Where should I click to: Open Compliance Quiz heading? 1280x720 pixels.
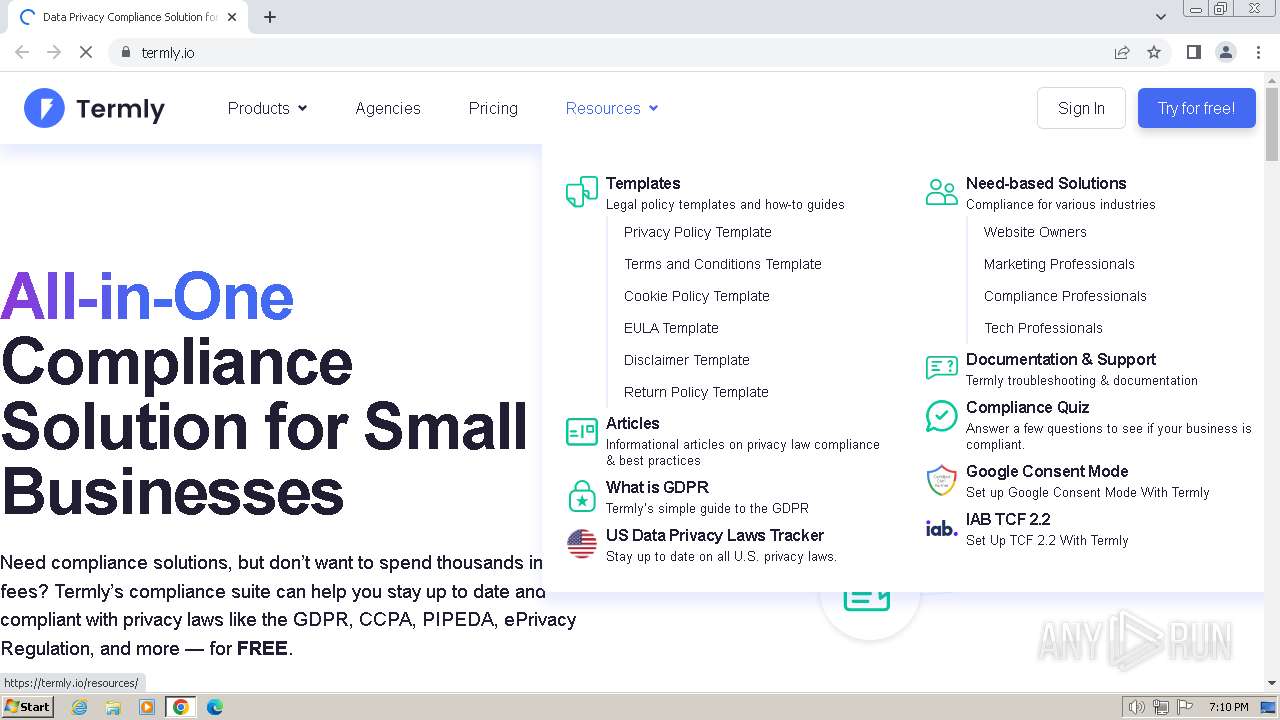[x=1027, y=407]
